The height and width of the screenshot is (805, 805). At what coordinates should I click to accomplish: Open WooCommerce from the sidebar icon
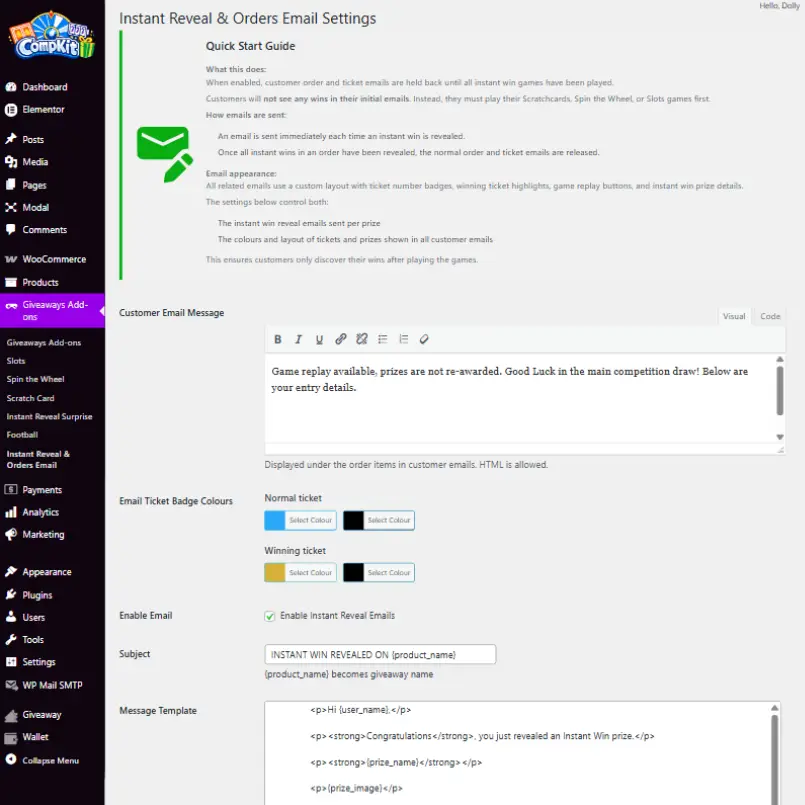[10, 258]
